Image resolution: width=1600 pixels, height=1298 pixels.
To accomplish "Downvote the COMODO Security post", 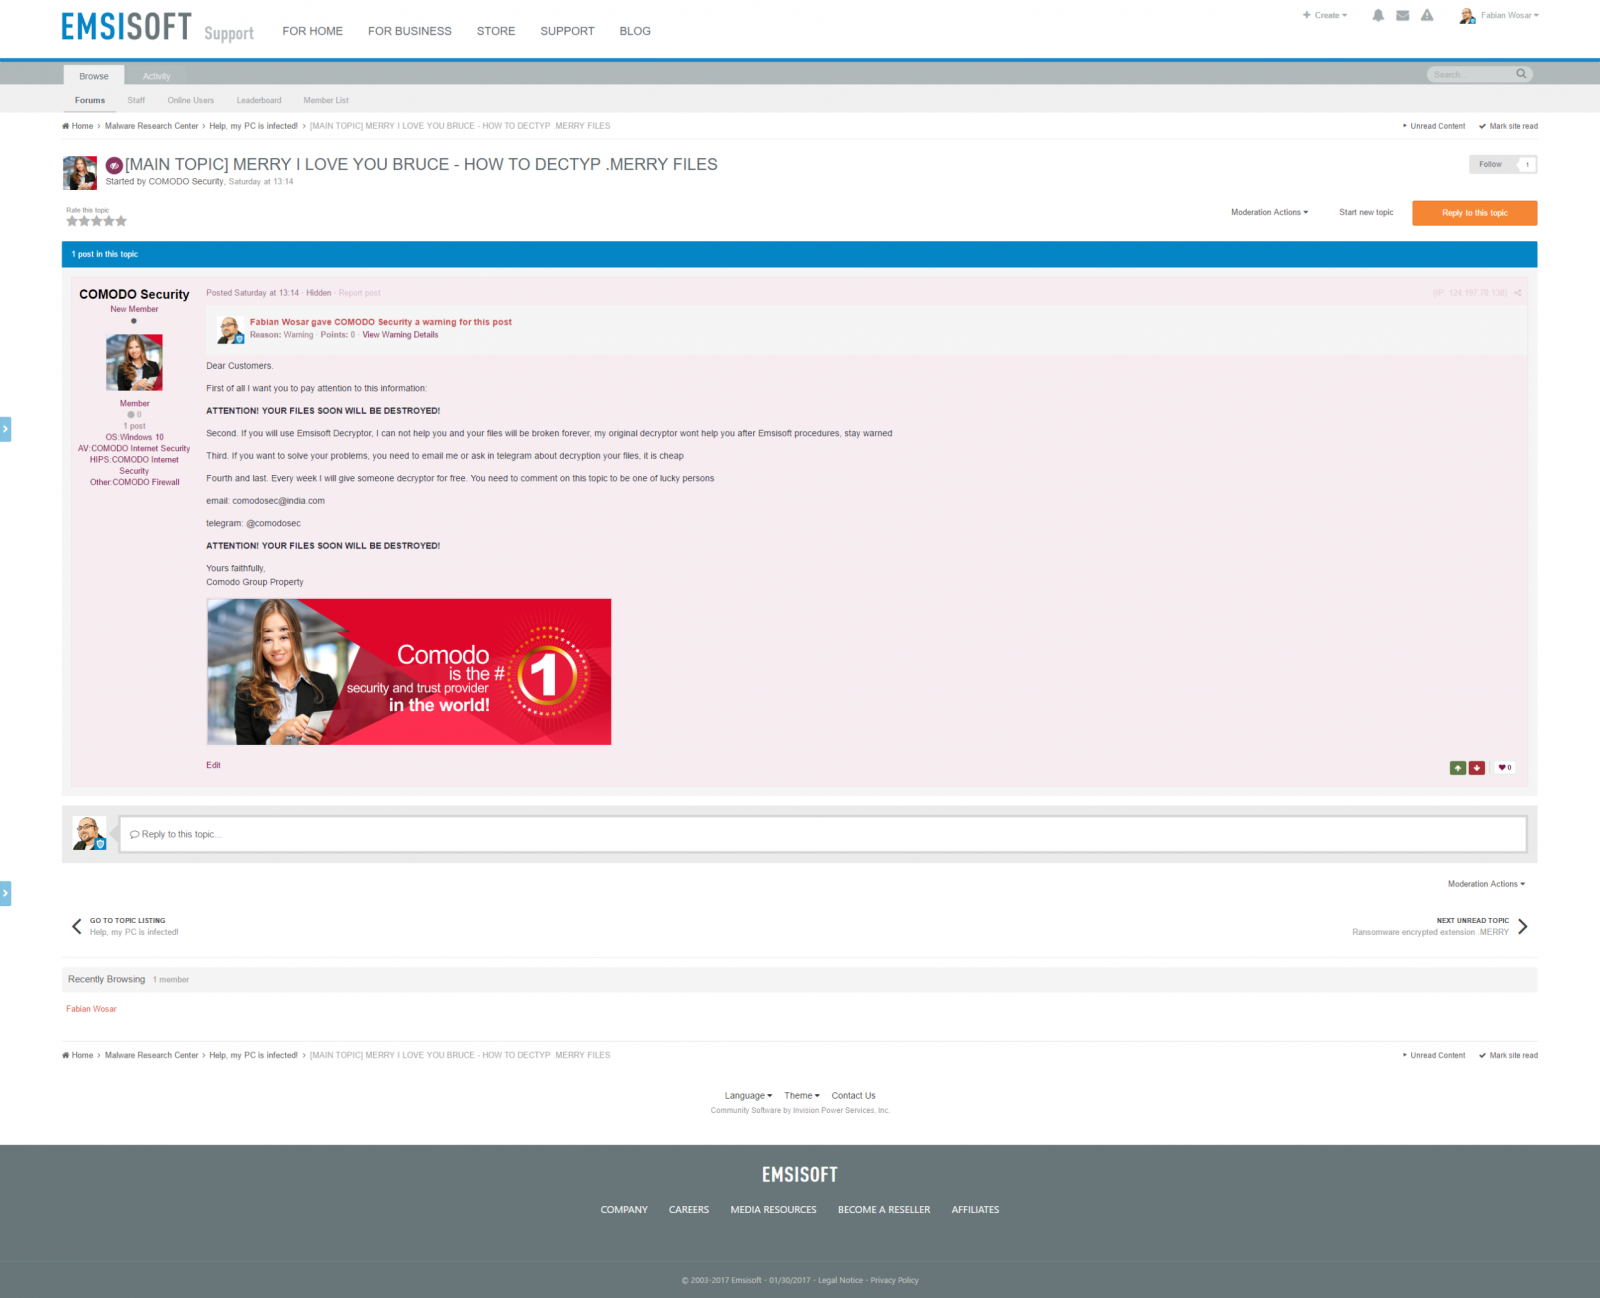I will point(1476,767).
